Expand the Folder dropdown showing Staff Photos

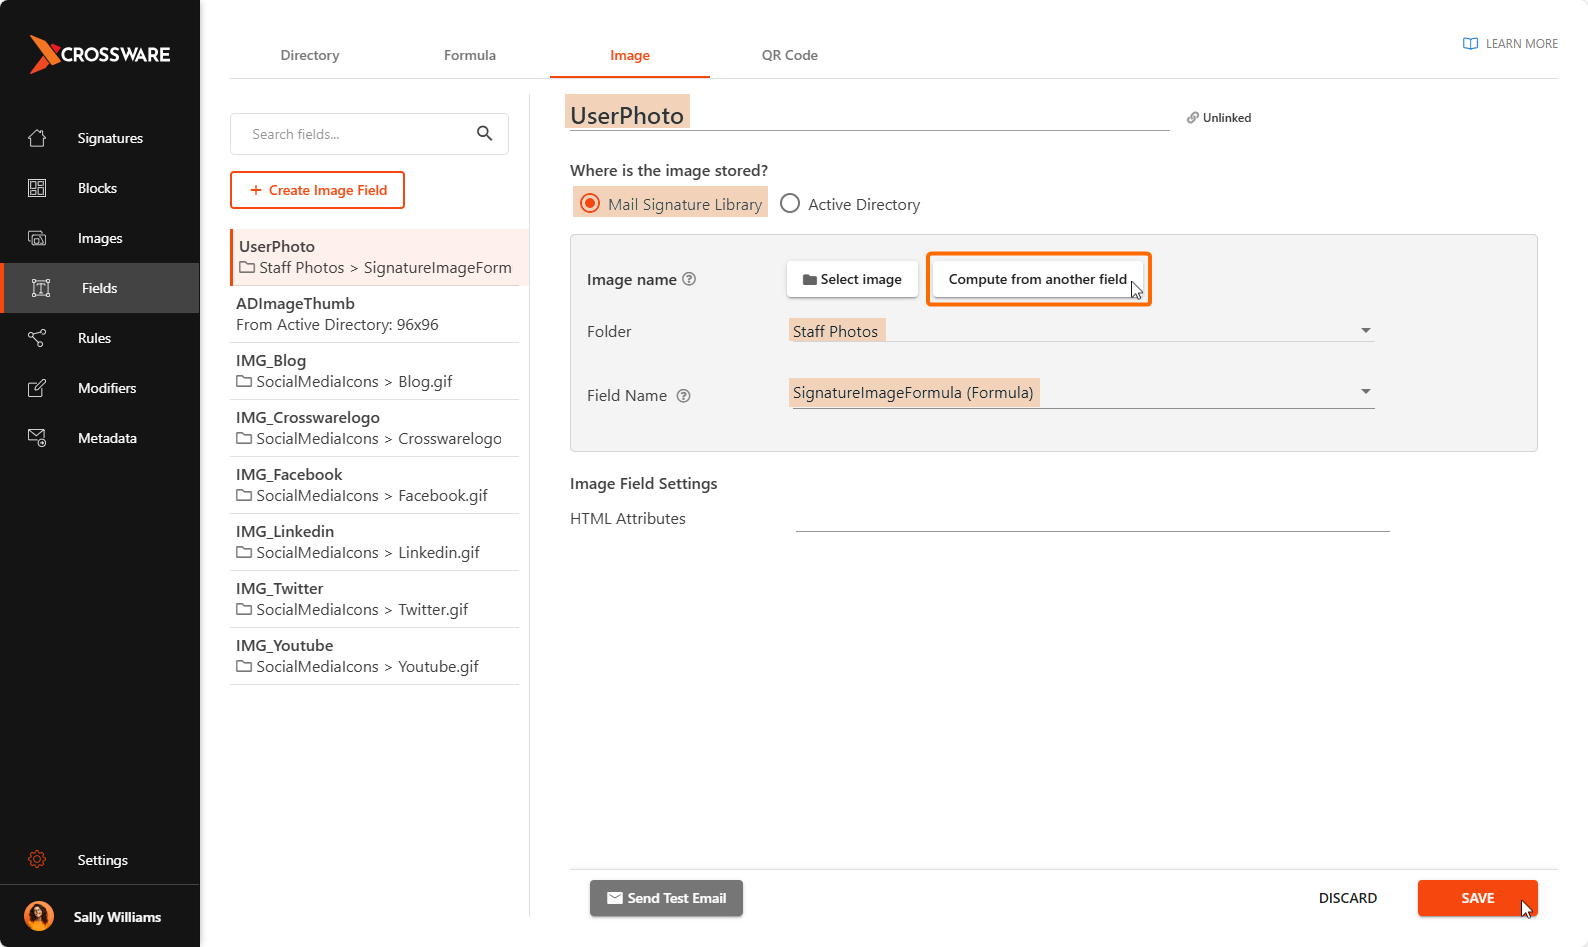[x=1365, y=331]
